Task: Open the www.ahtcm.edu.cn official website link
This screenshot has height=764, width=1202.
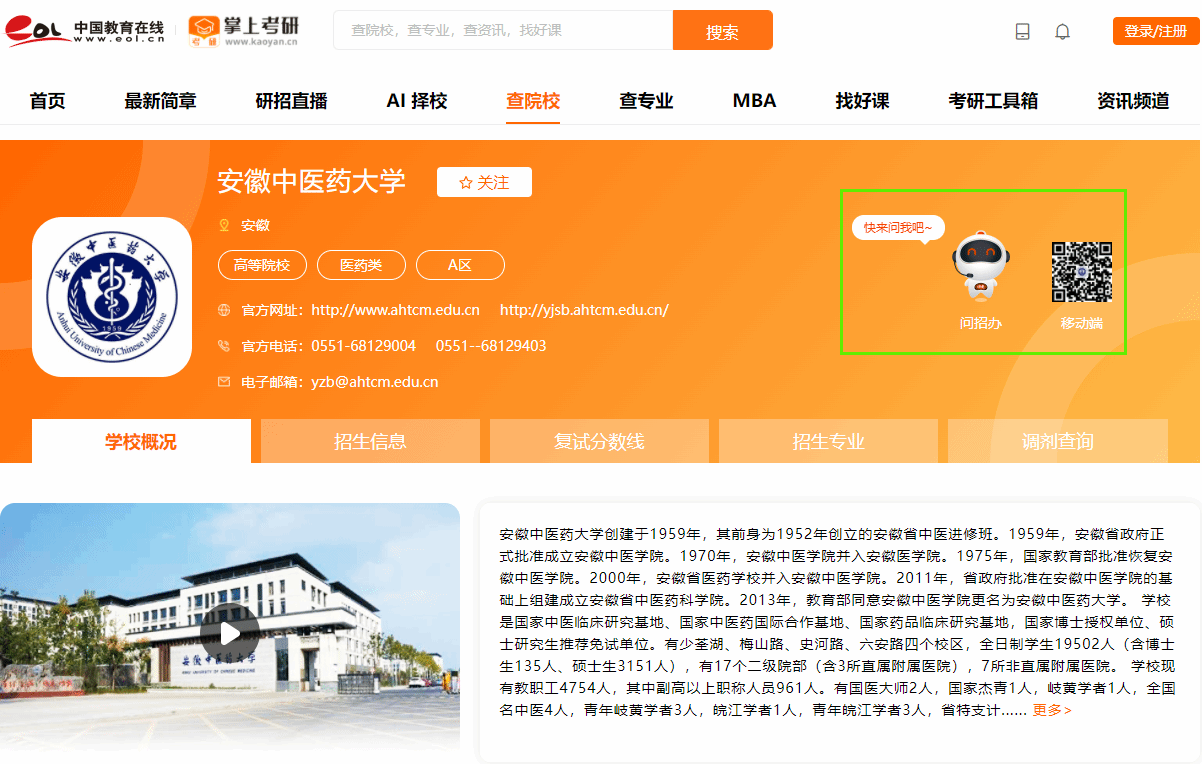Action: click(x=395, y=310)
